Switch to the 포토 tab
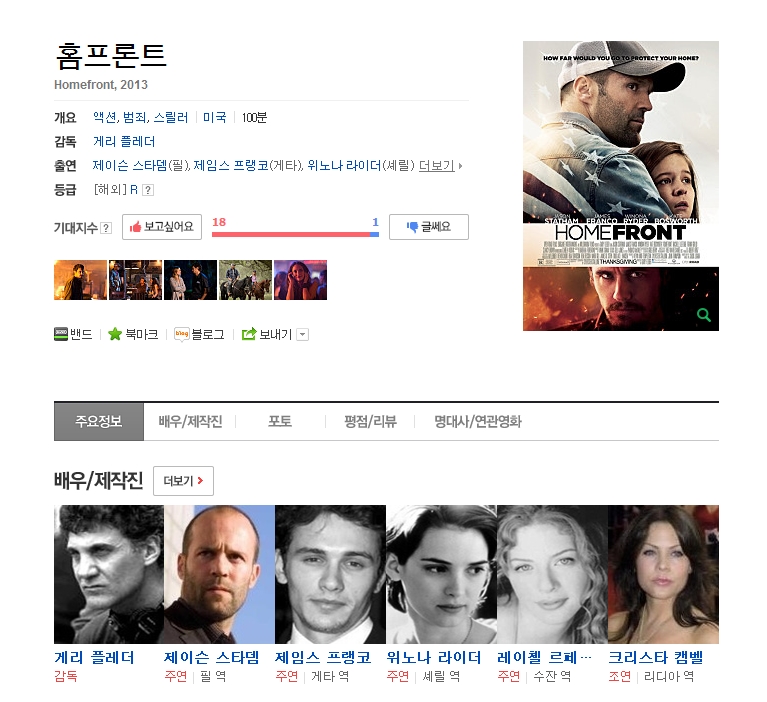767x702 pixels. 280,421
